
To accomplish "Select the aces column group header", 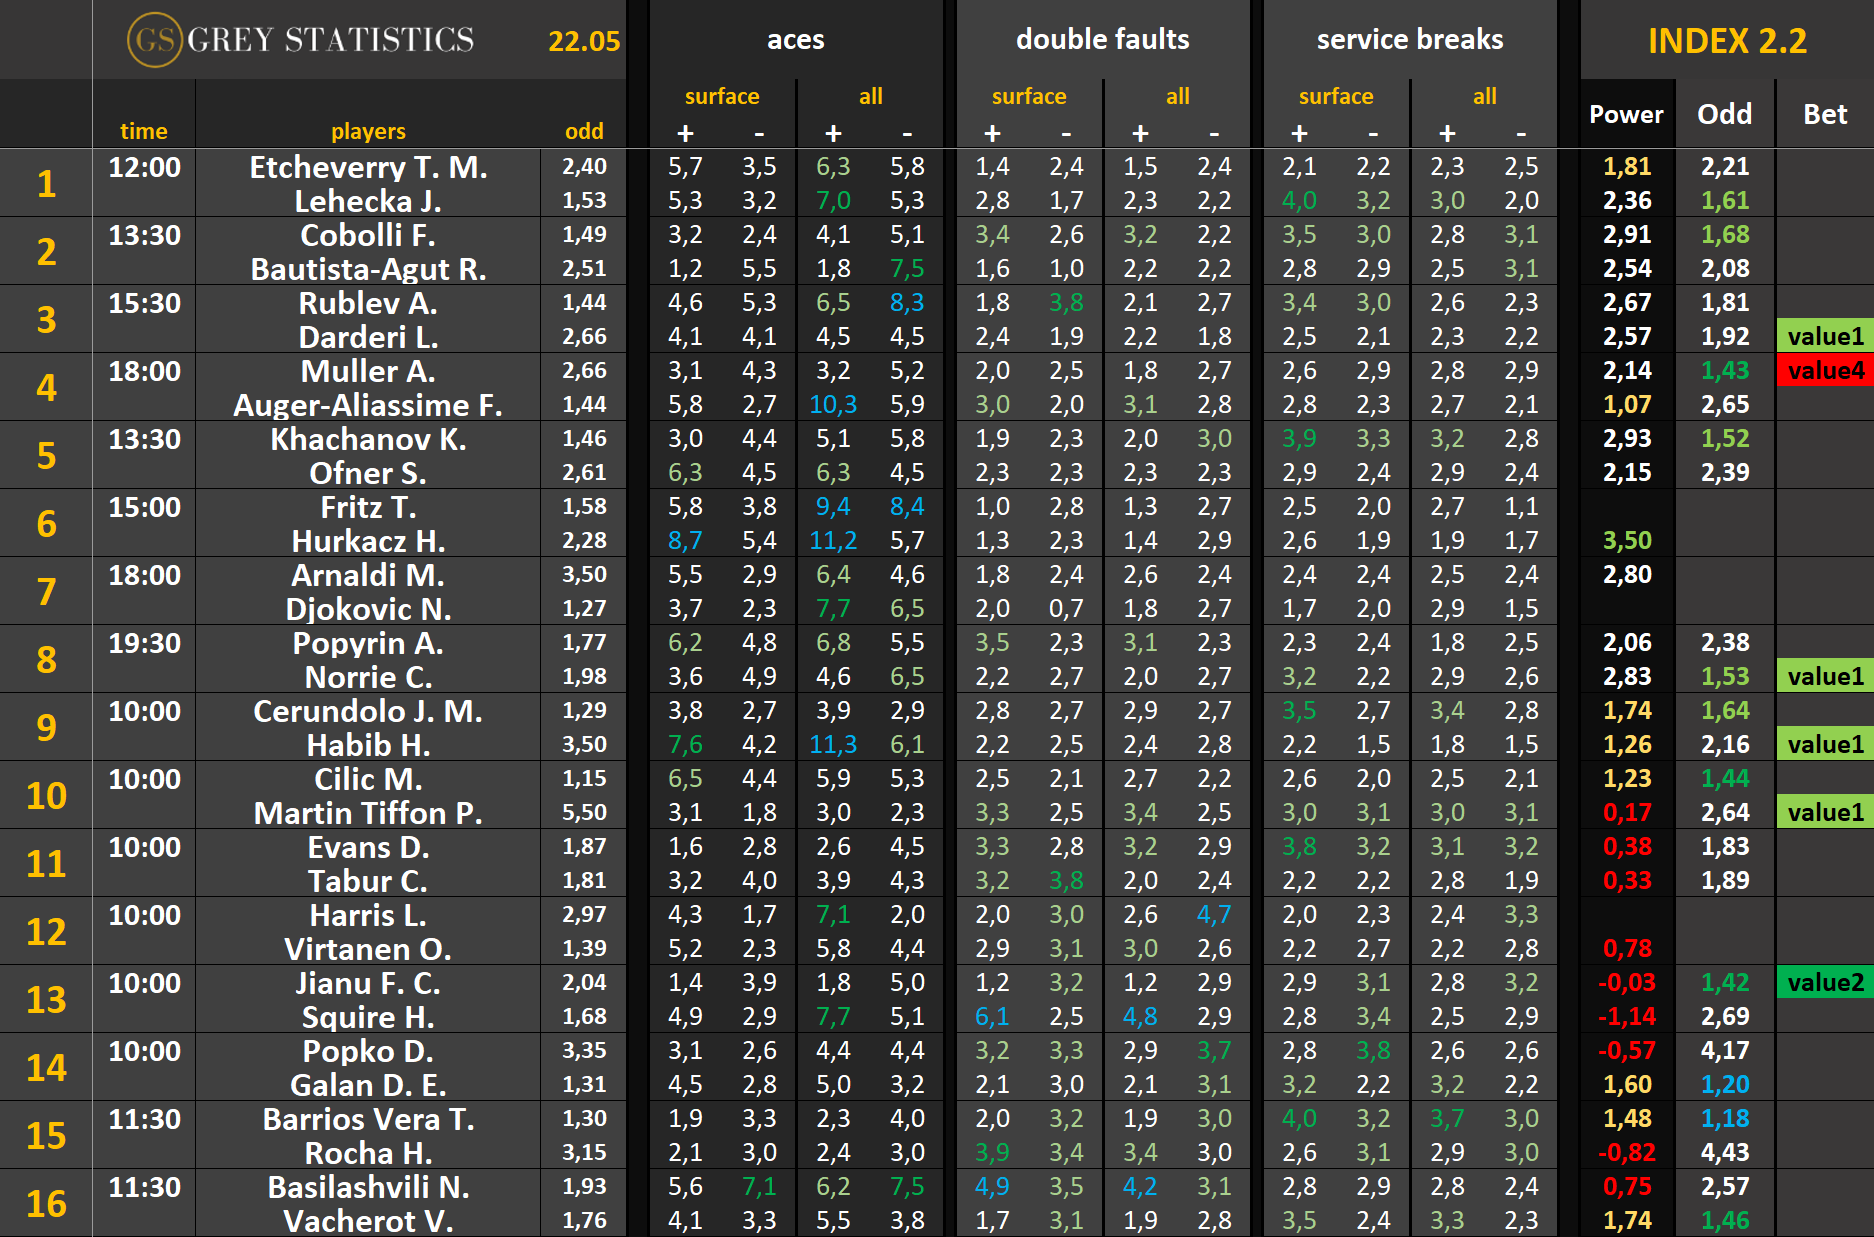I will [795, 40].
